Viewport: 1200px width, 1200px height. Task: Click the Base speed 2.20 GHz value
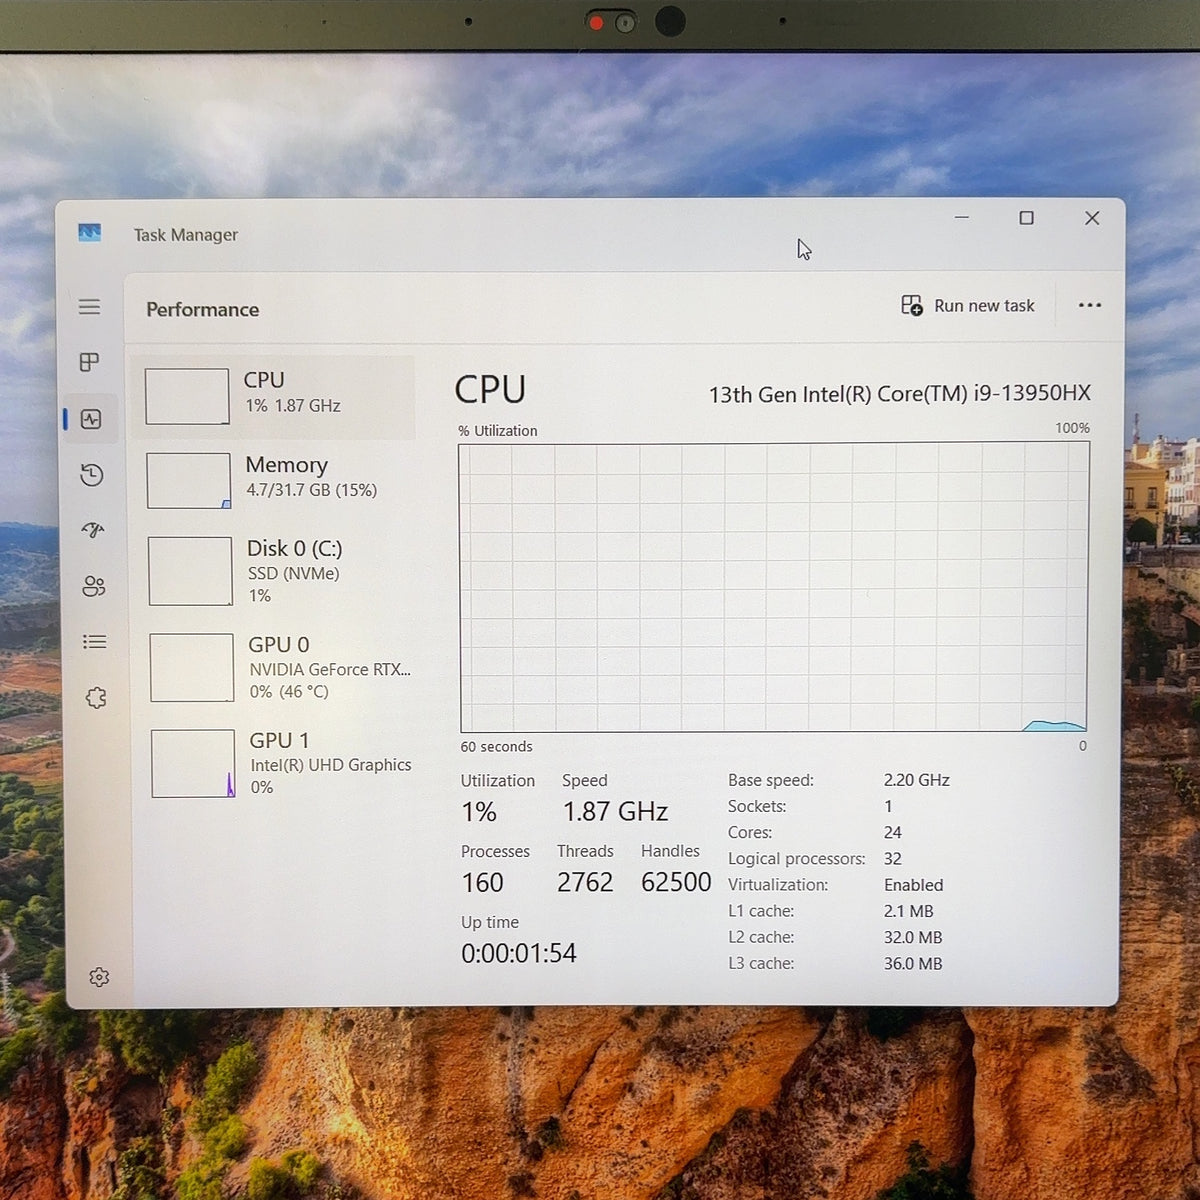917,780
